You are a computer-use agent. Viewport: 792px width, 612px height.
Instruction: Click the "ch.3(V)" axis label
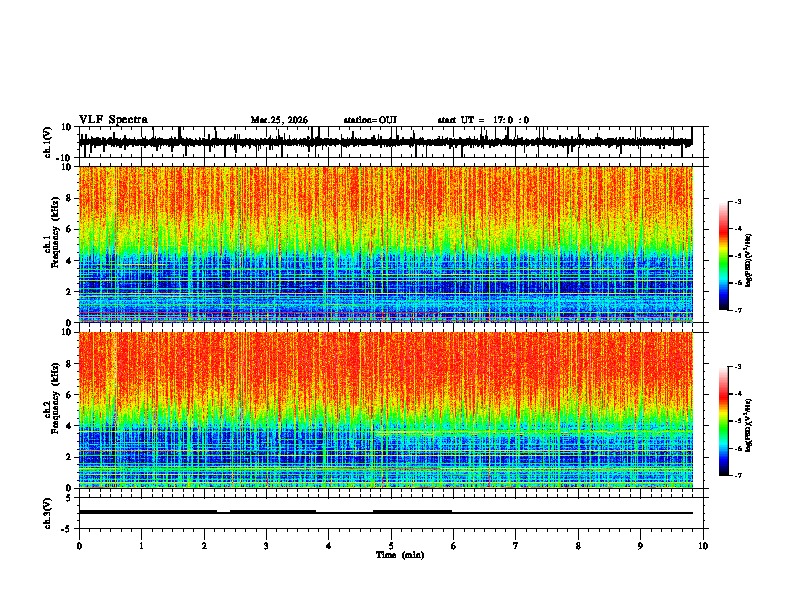[48, 513]
